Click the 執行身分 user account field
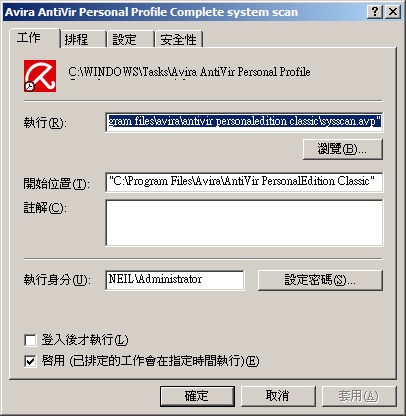The height and width of the screenshot is (416, 406). tap(175, 280)
